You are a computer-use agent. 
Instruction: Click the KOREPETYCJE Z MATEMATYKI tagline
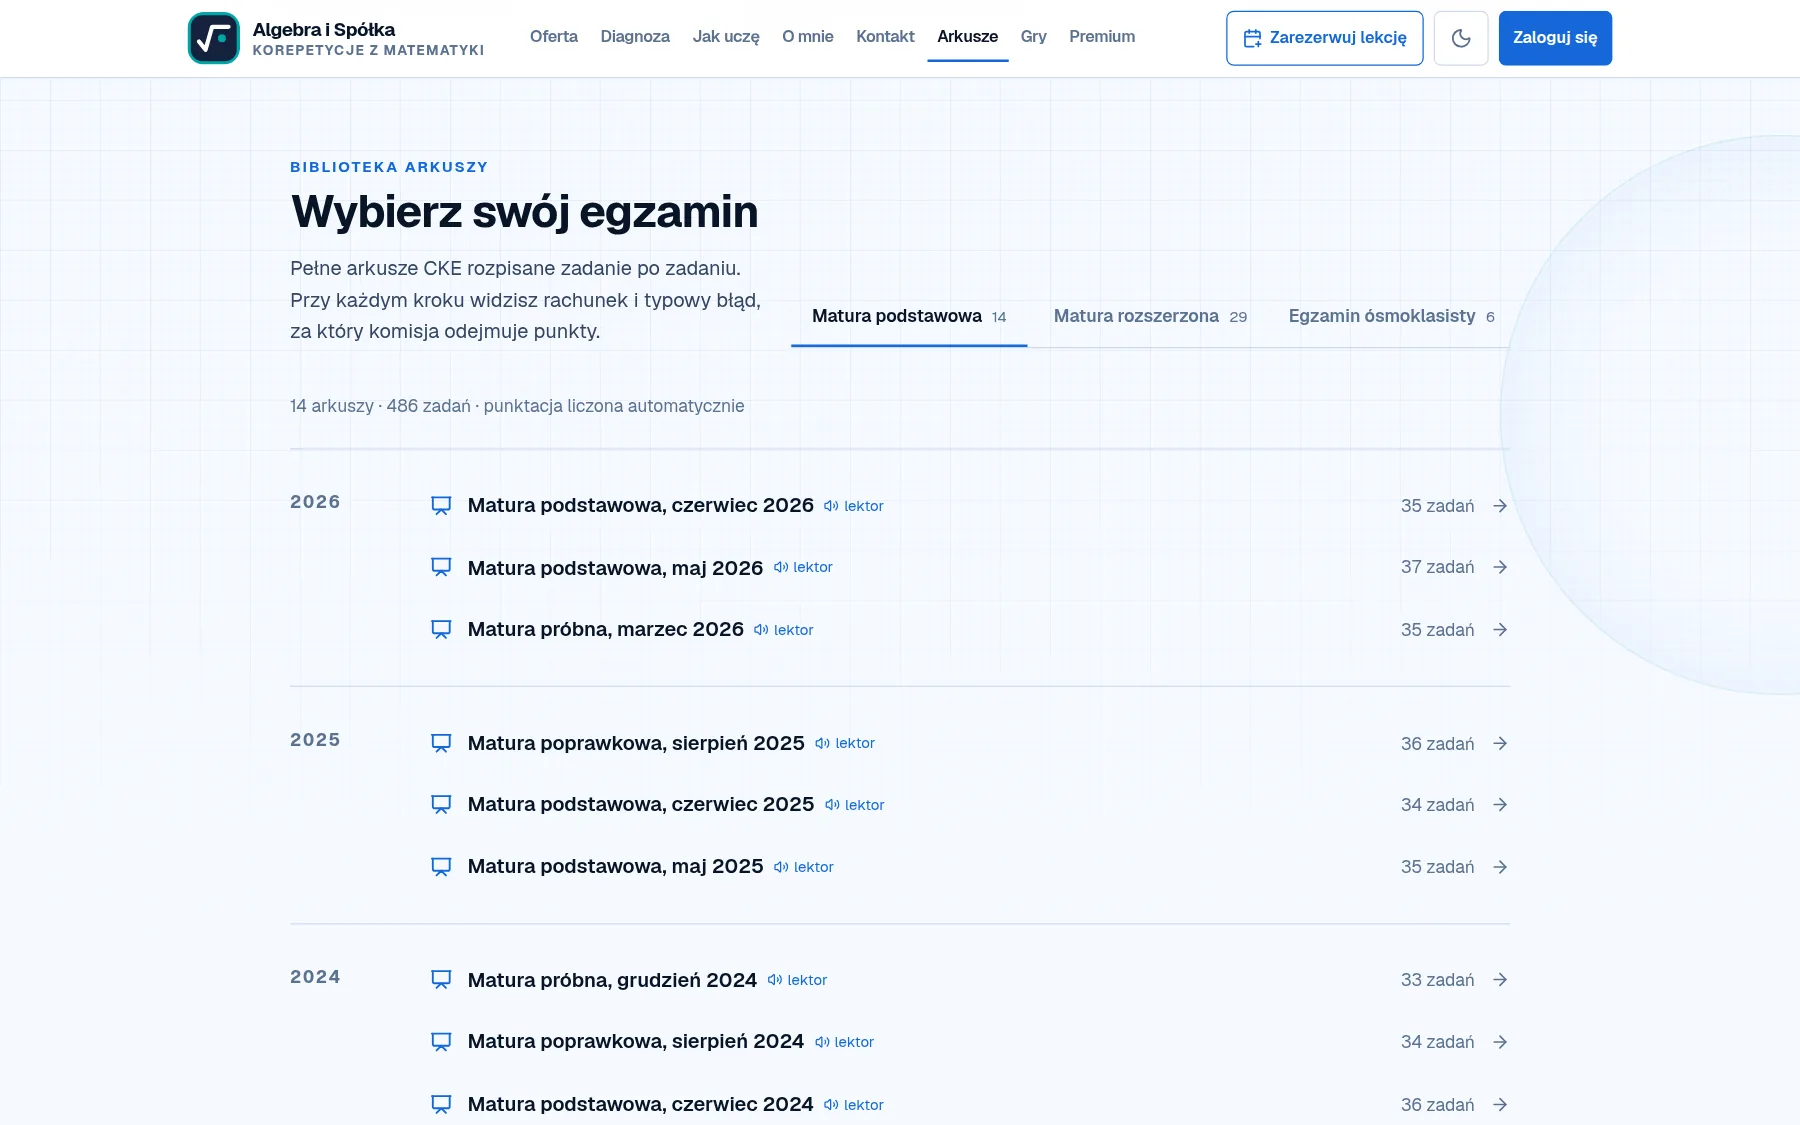click(x=368, y=50)
